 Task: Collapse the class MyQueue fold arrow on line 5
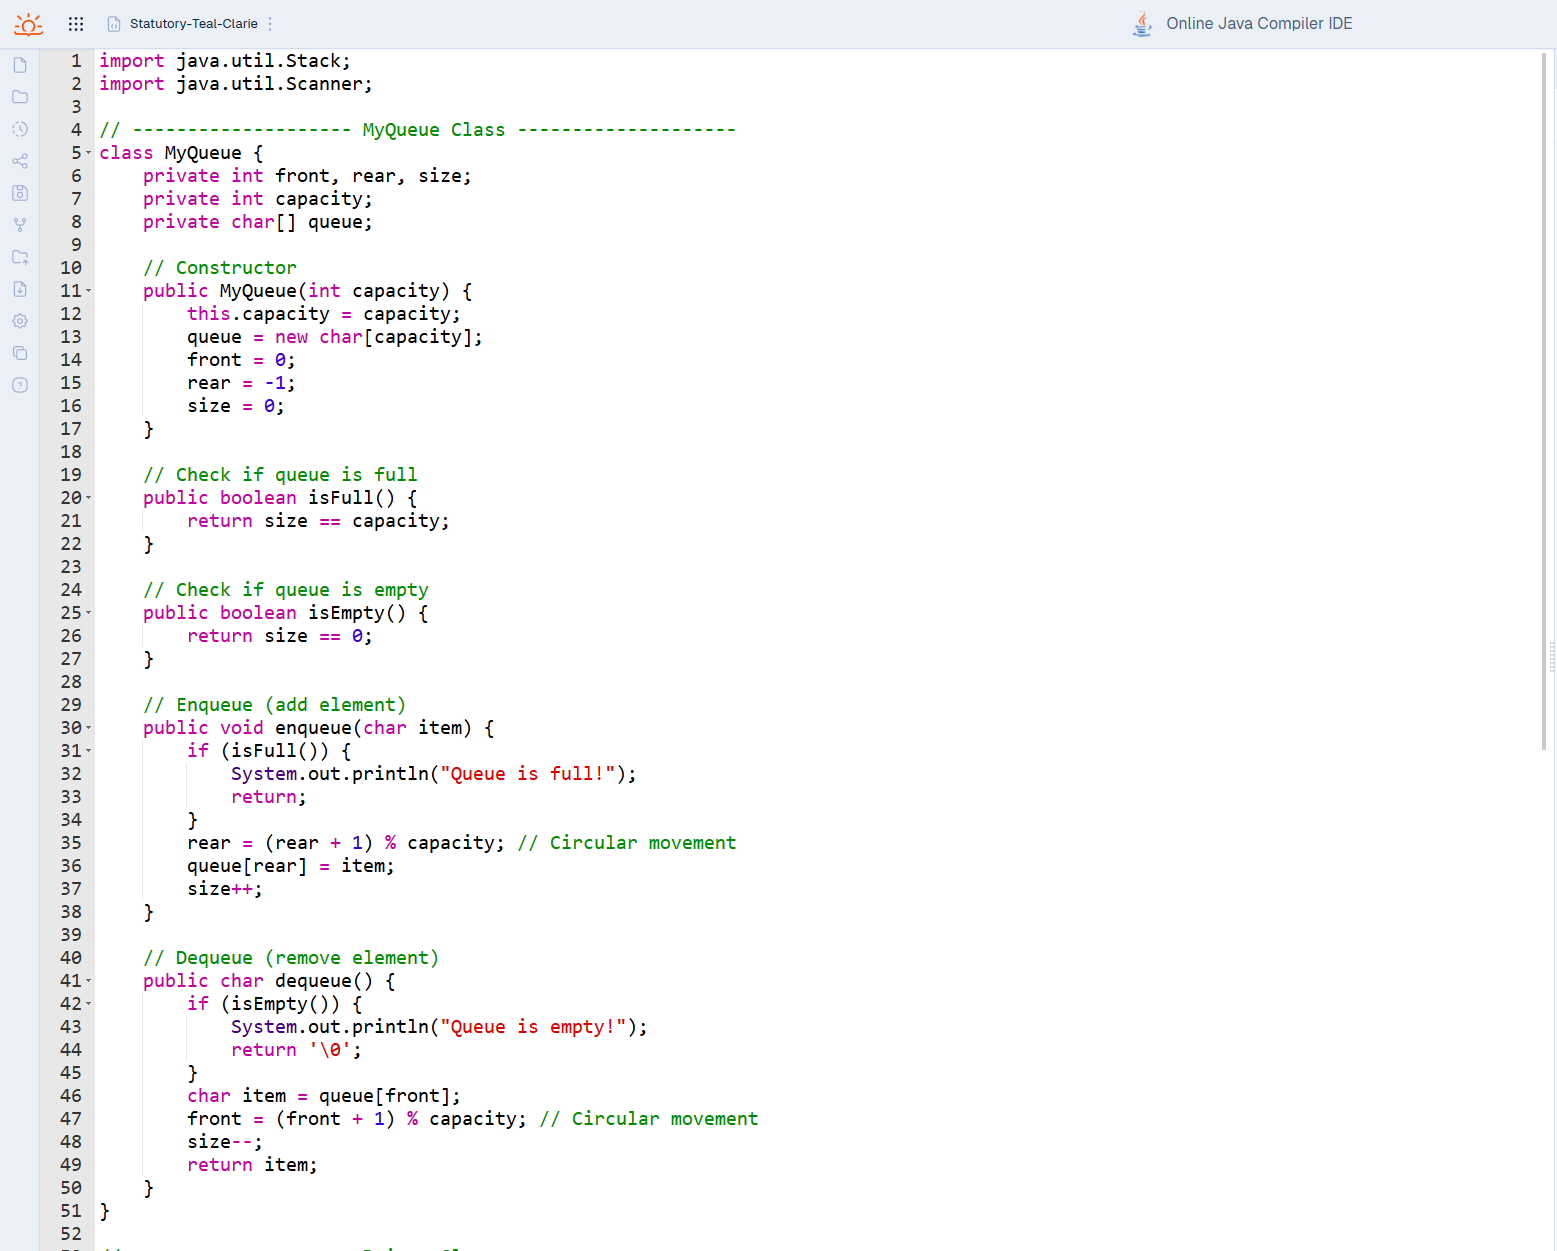(x=88, y=153)
